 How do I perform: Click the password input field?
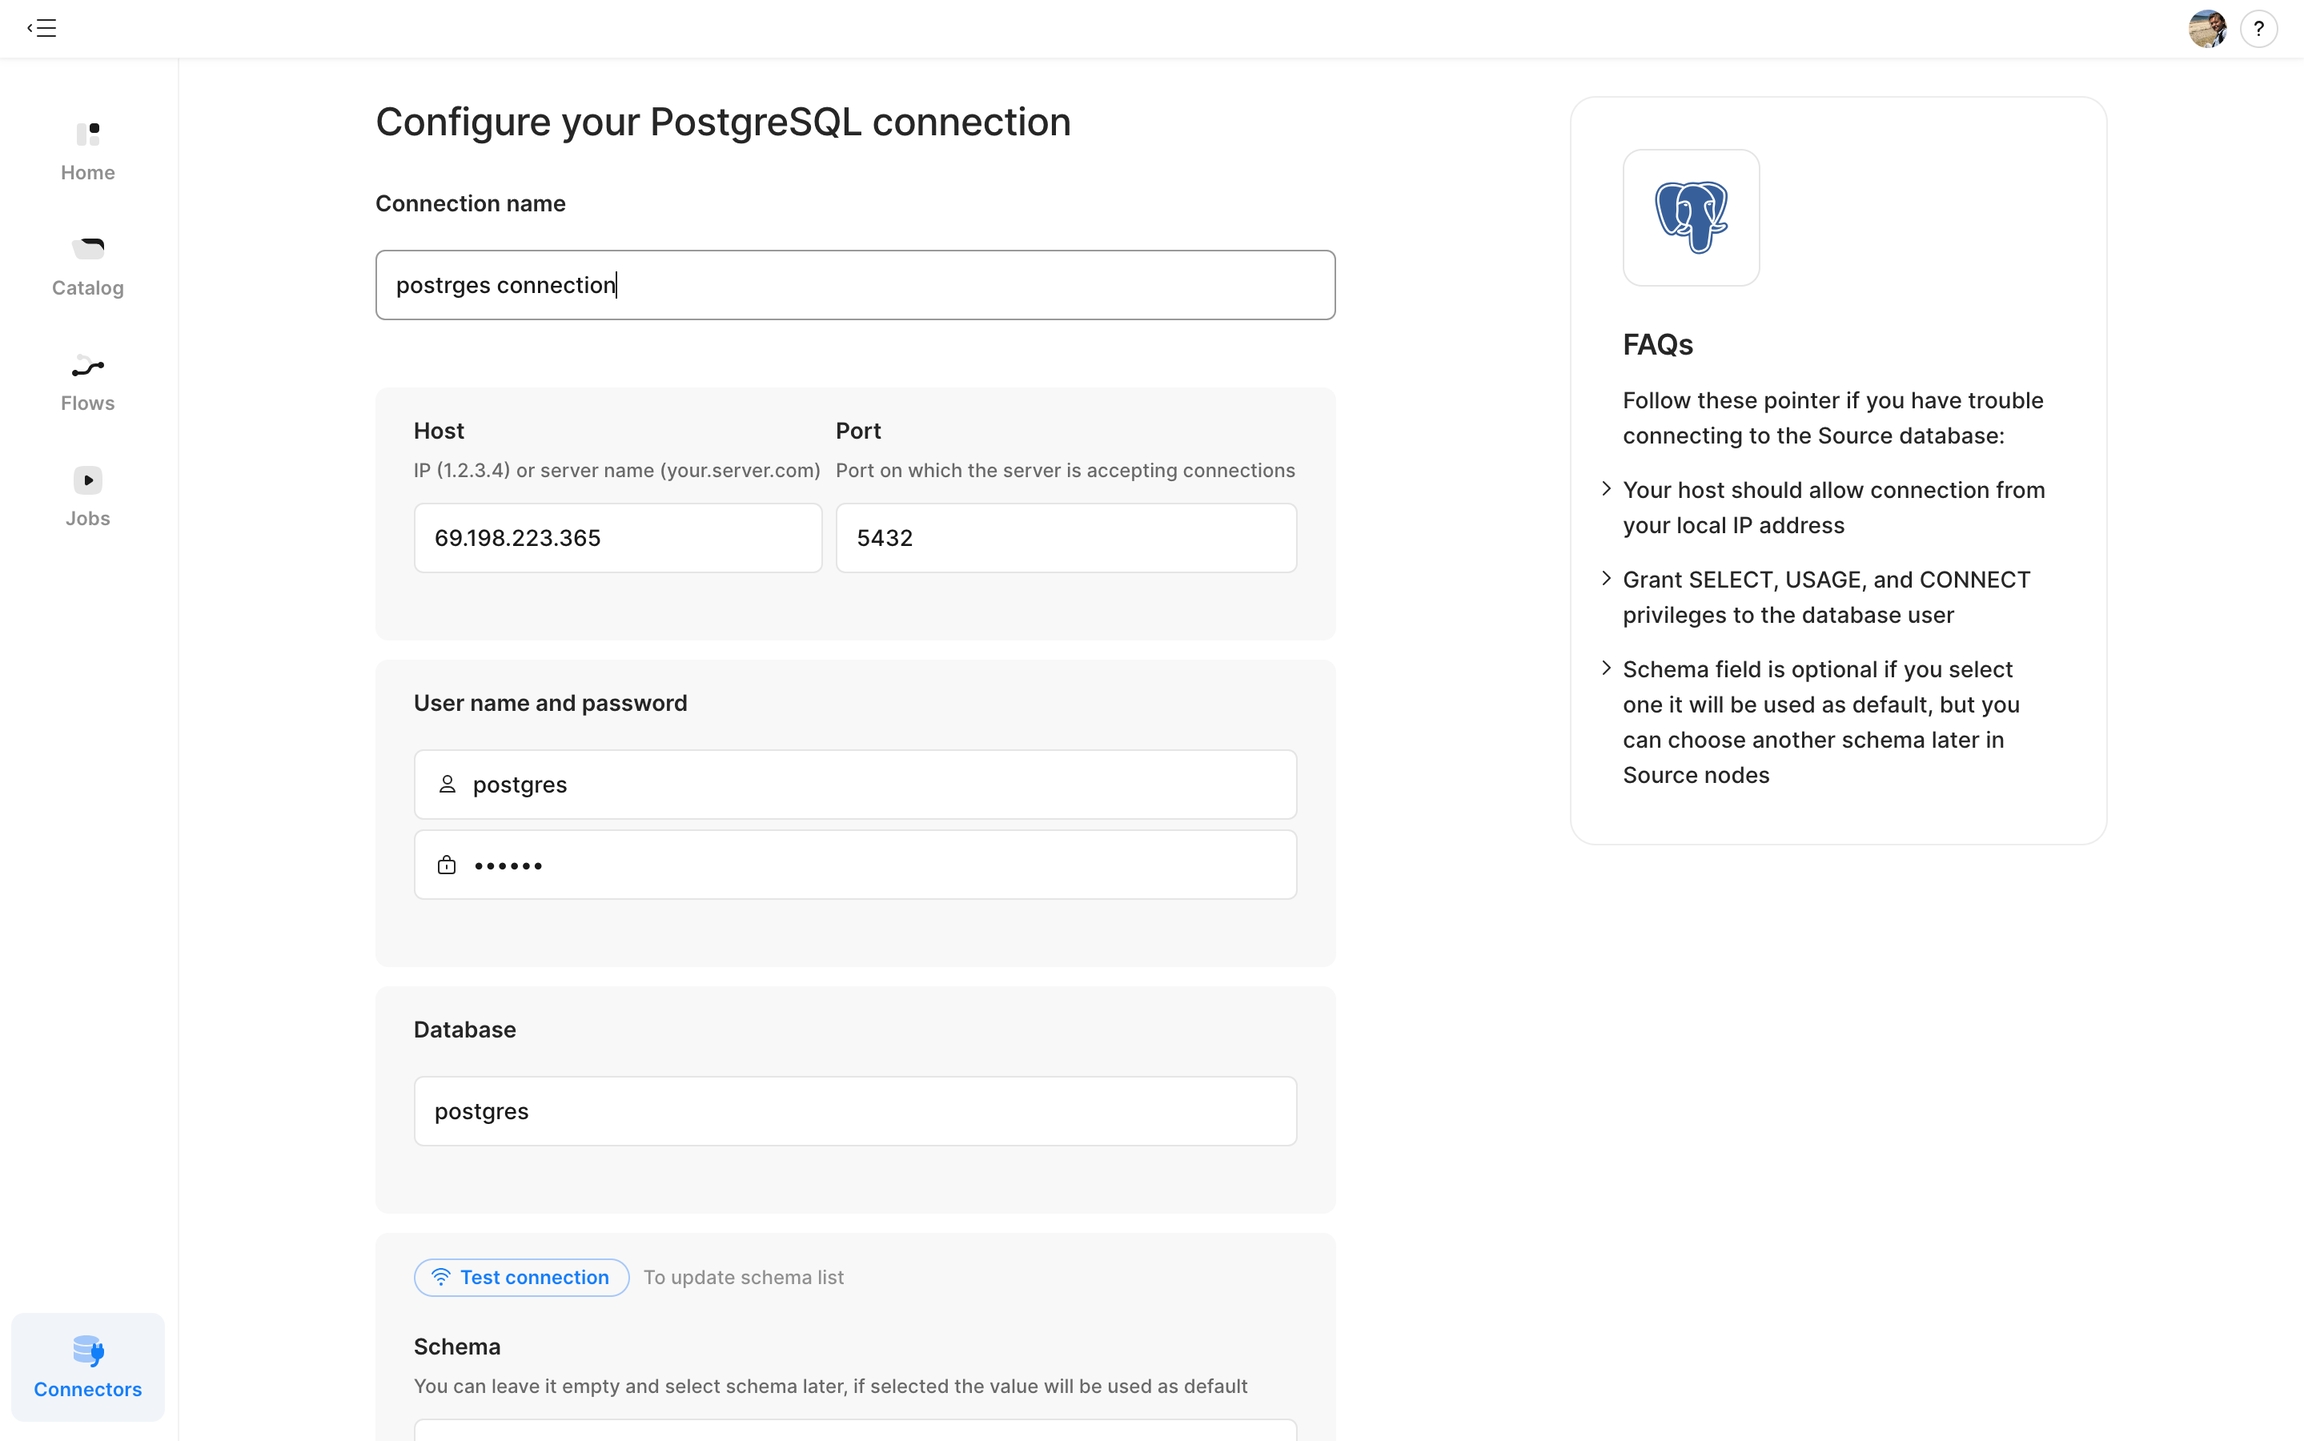click(855, 865)
